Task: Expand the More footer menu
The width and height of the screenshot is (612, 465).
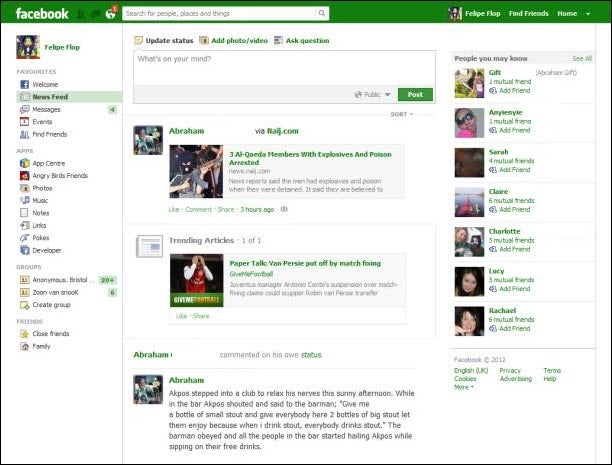Action: point(463,387)
